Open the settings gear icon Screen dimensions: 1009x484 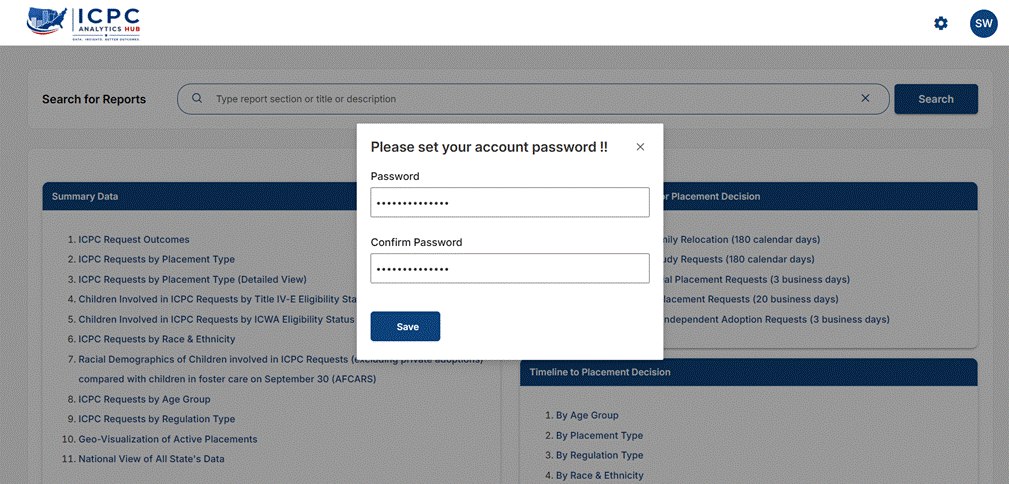(941, 24)
